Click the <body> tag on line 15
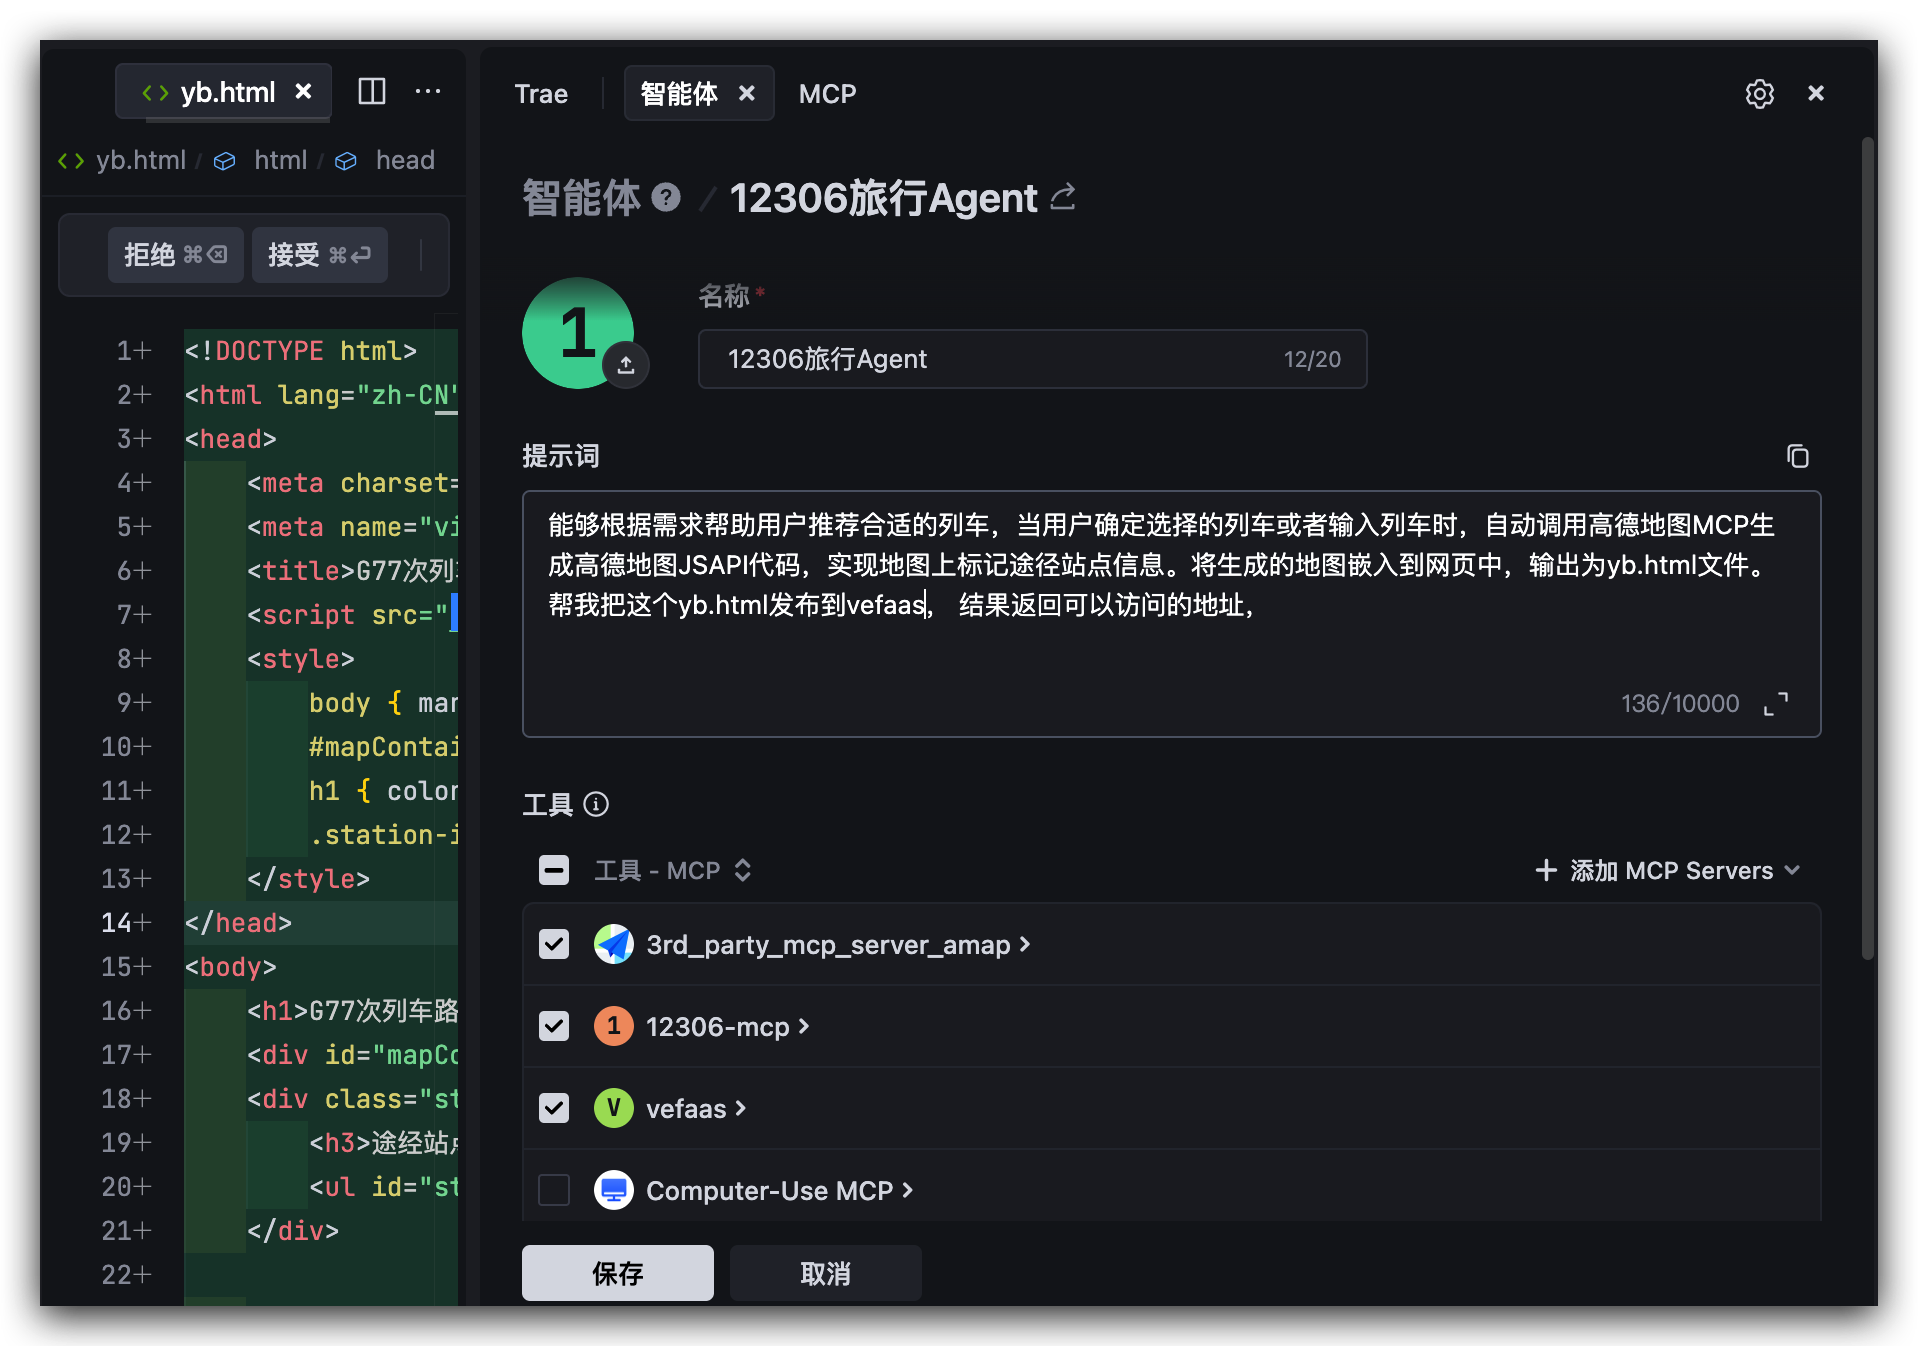 (x=230, y=966)
